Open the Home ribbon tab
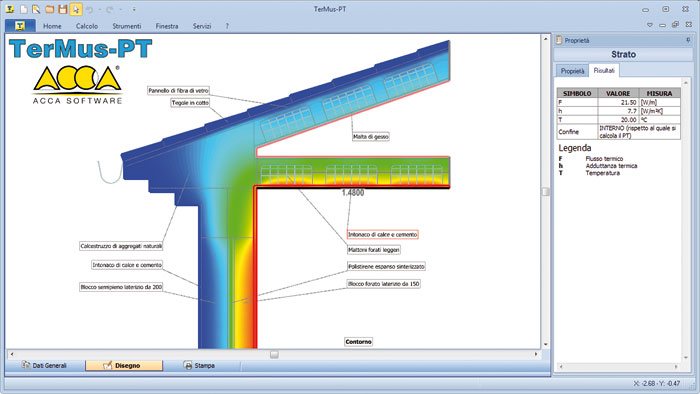 coord(52,26)
